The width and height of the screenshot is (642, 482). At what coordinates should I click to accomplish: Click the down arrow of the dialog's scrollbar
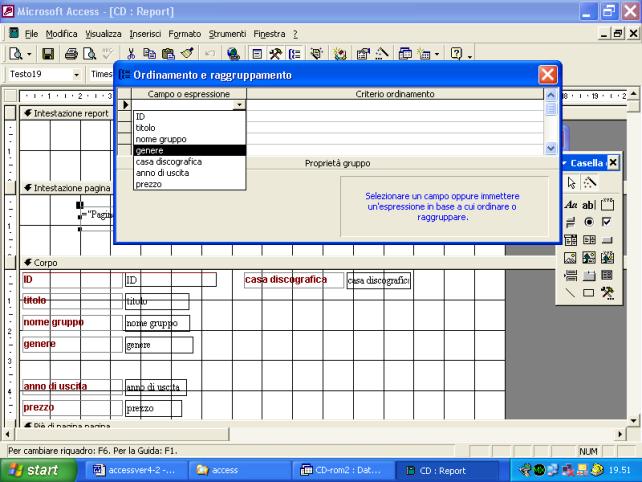pyautogui.click(x=551, y=147)
